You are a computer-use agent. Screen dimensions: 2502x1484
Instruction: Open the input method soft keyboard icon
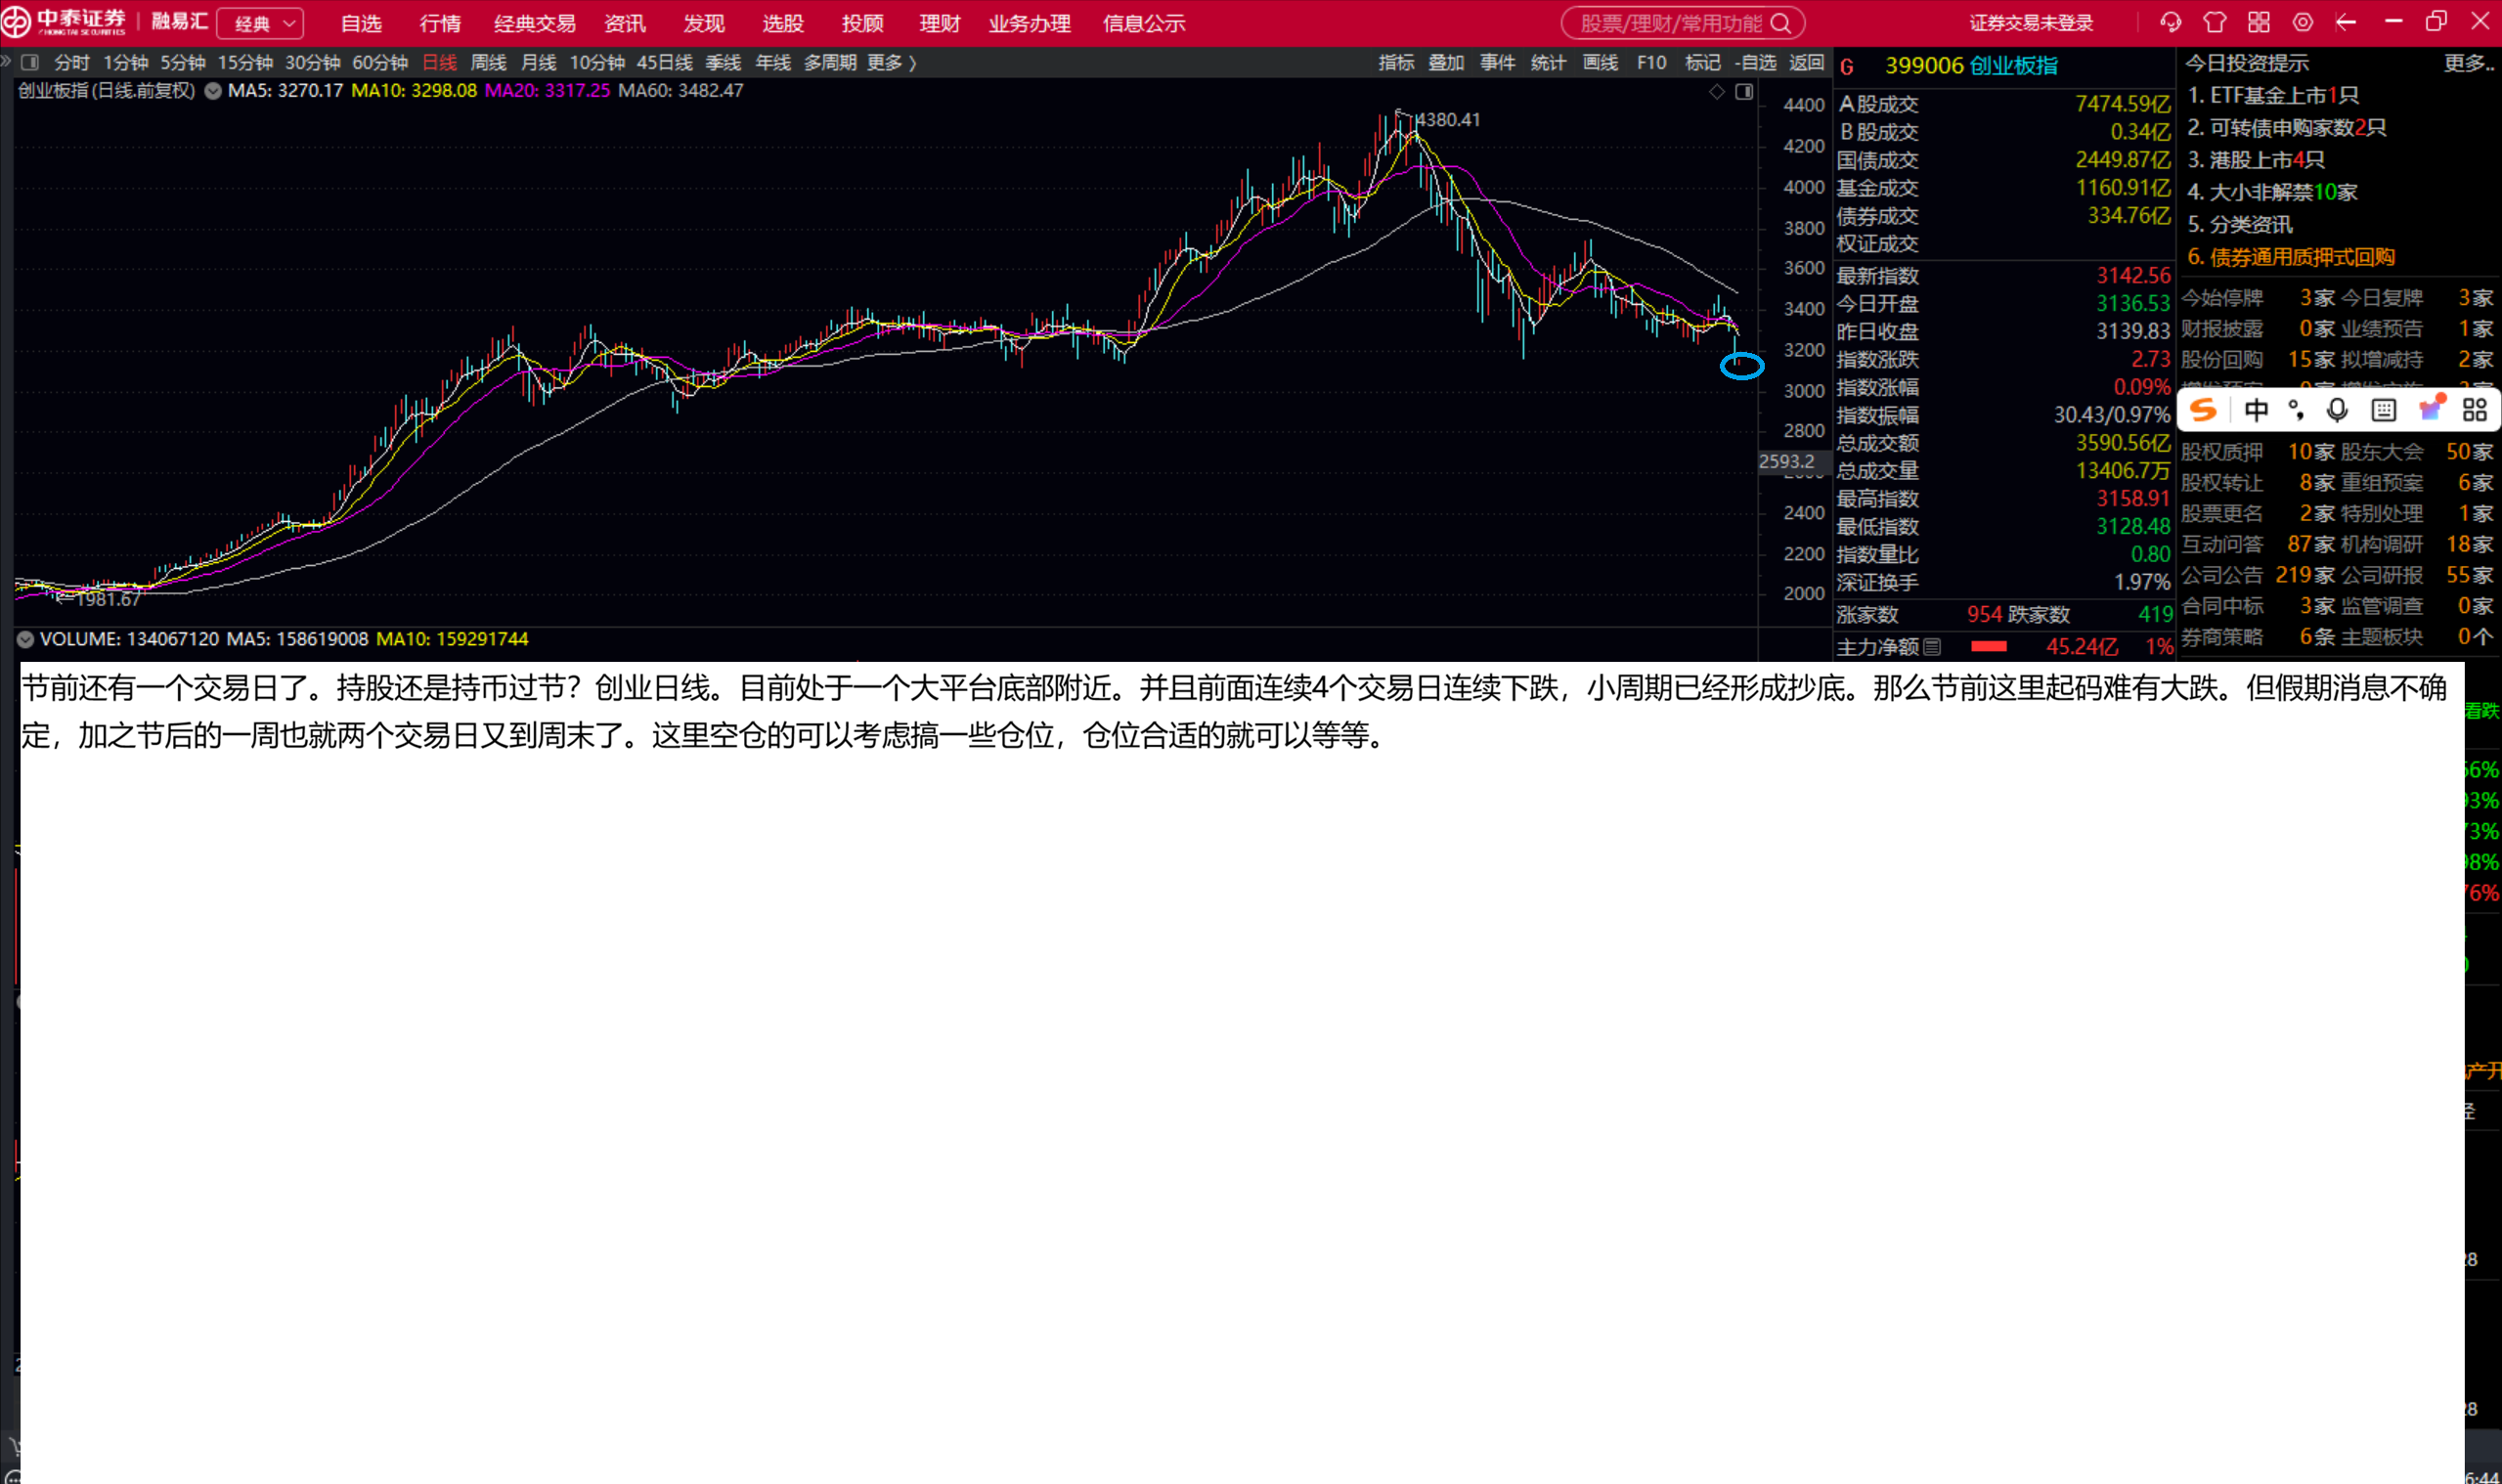point(2384,409)
